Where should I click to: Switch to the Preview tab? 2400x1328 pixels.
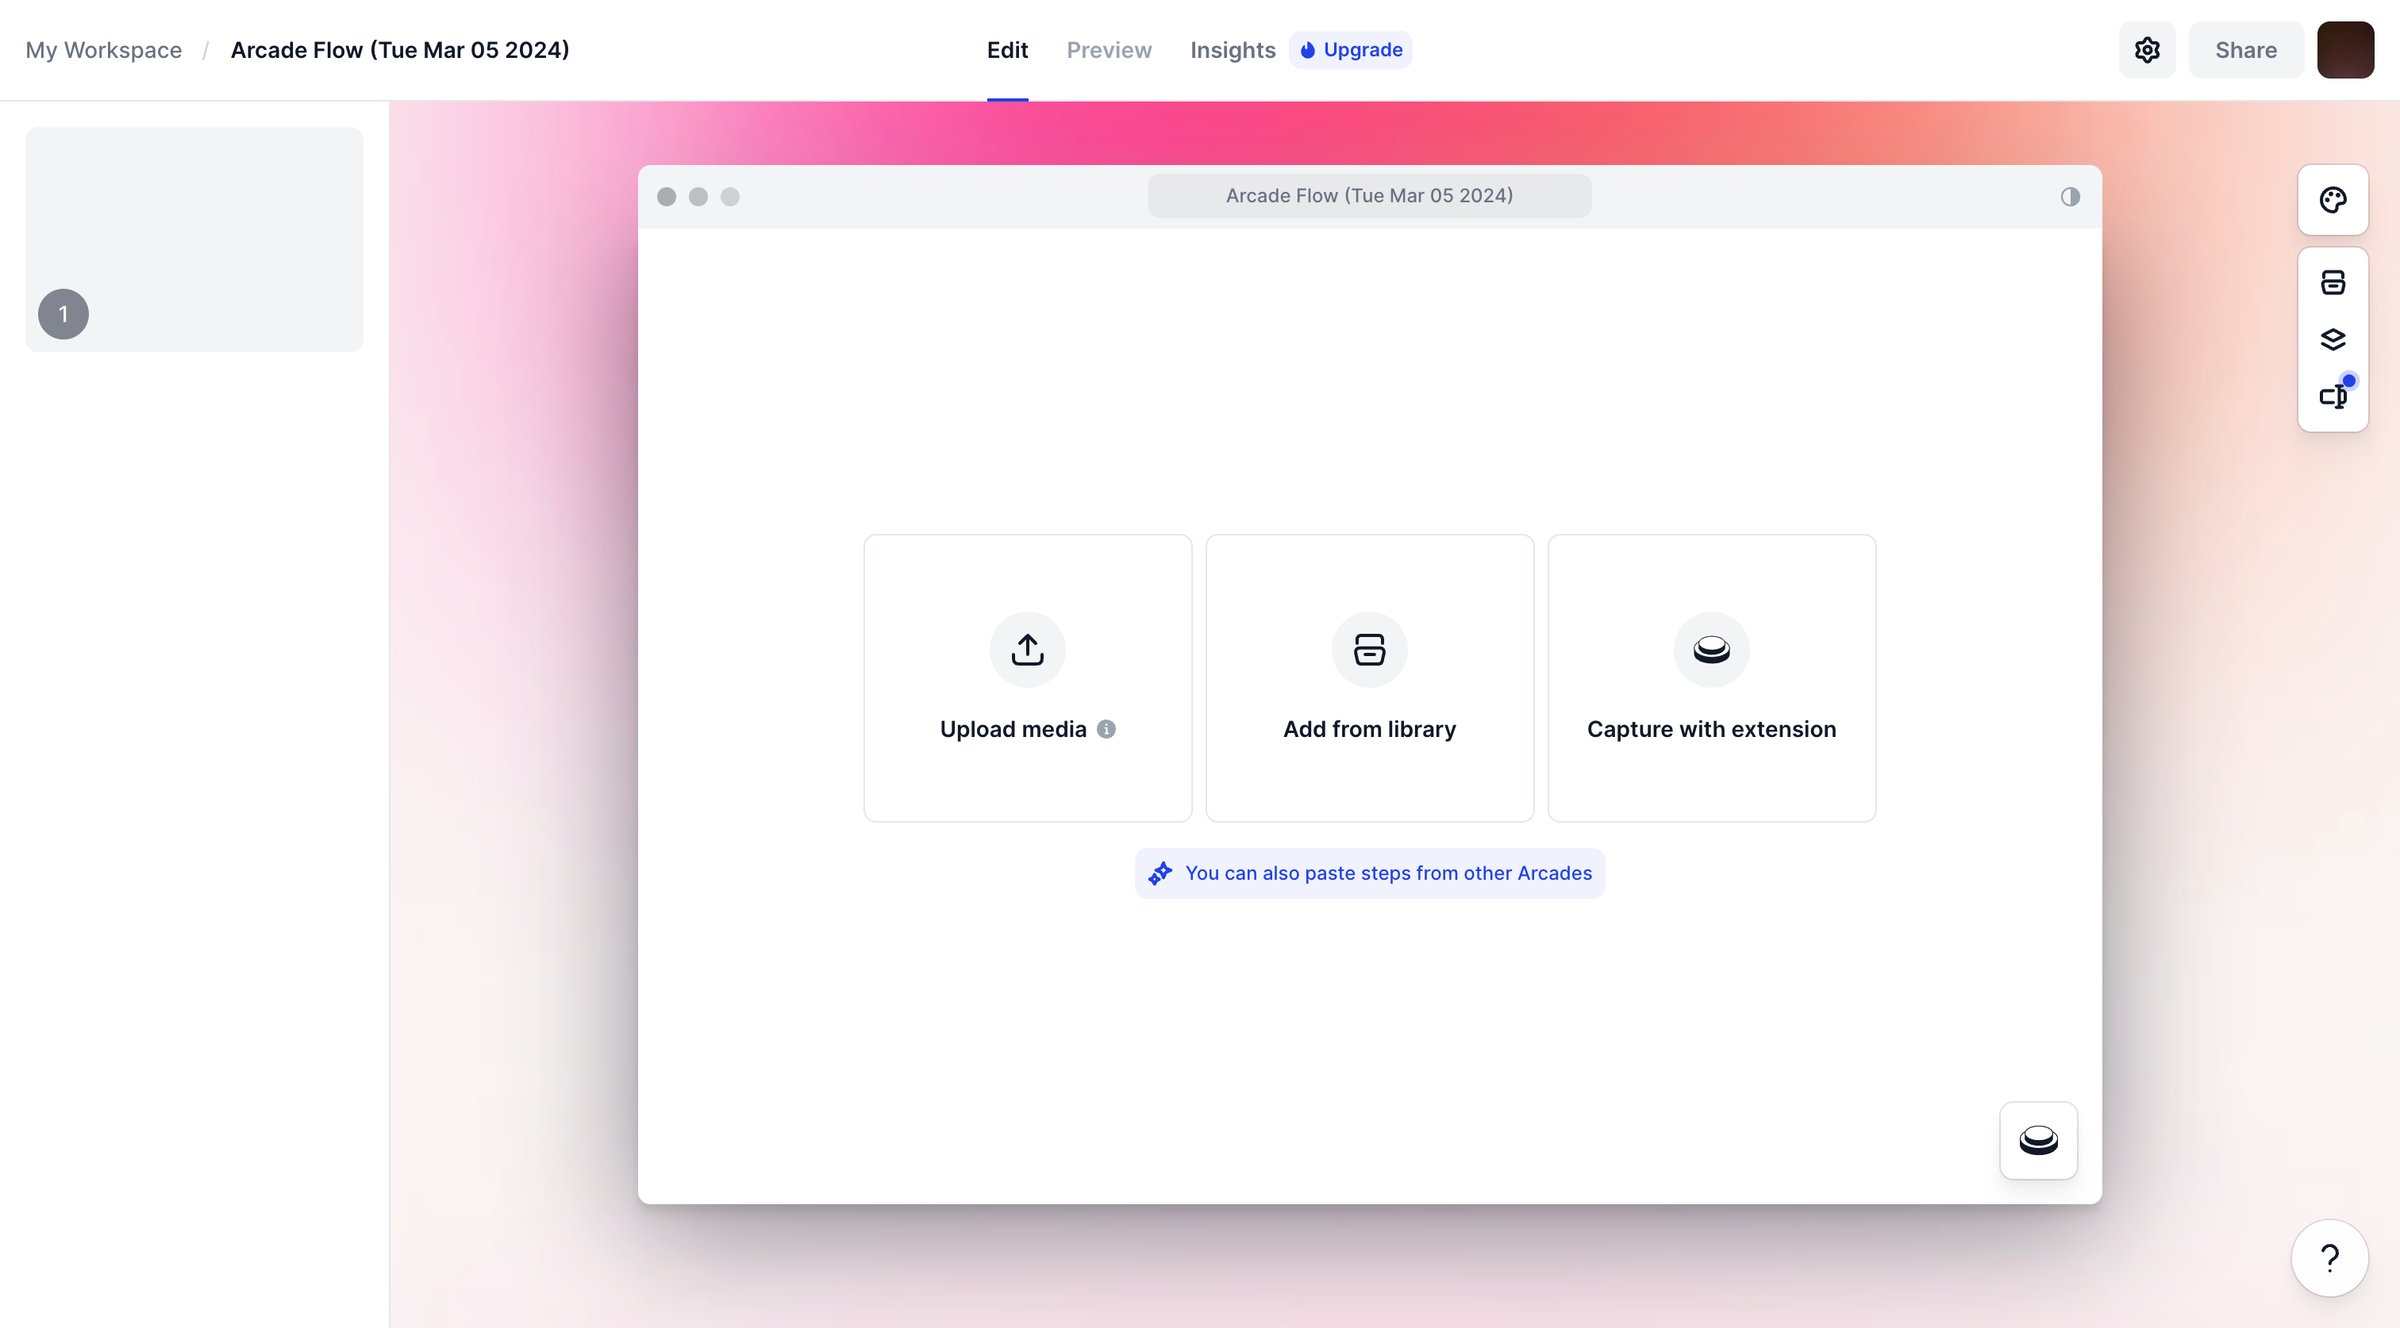[x=1109, y=50]
